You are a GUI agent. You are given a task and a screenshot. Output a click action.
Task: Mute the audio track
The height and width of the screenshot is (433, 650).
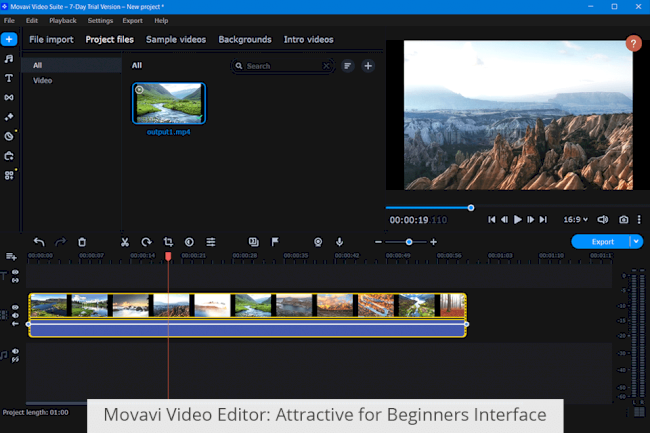click(15, 351)
